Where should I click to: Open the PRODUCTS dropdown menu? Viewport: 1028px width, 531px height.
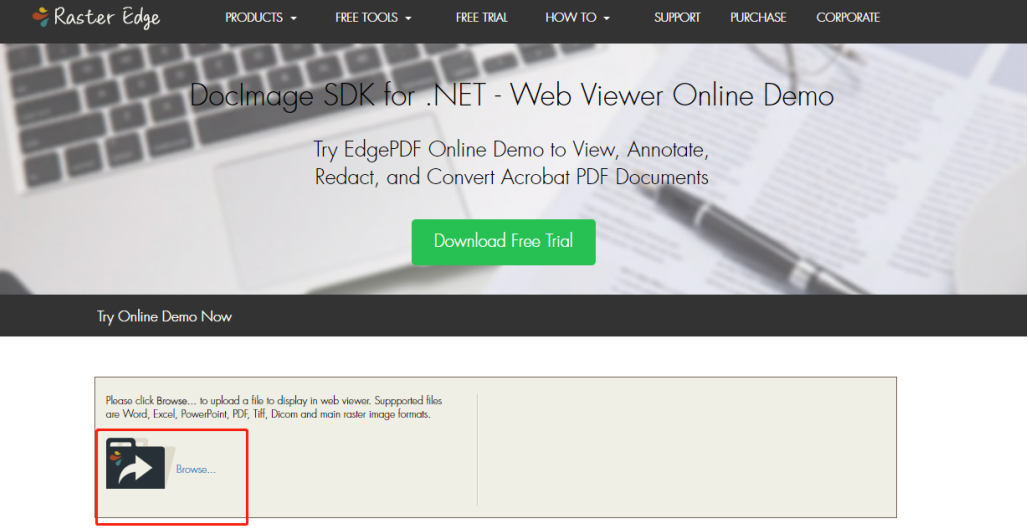click(260, 18)
